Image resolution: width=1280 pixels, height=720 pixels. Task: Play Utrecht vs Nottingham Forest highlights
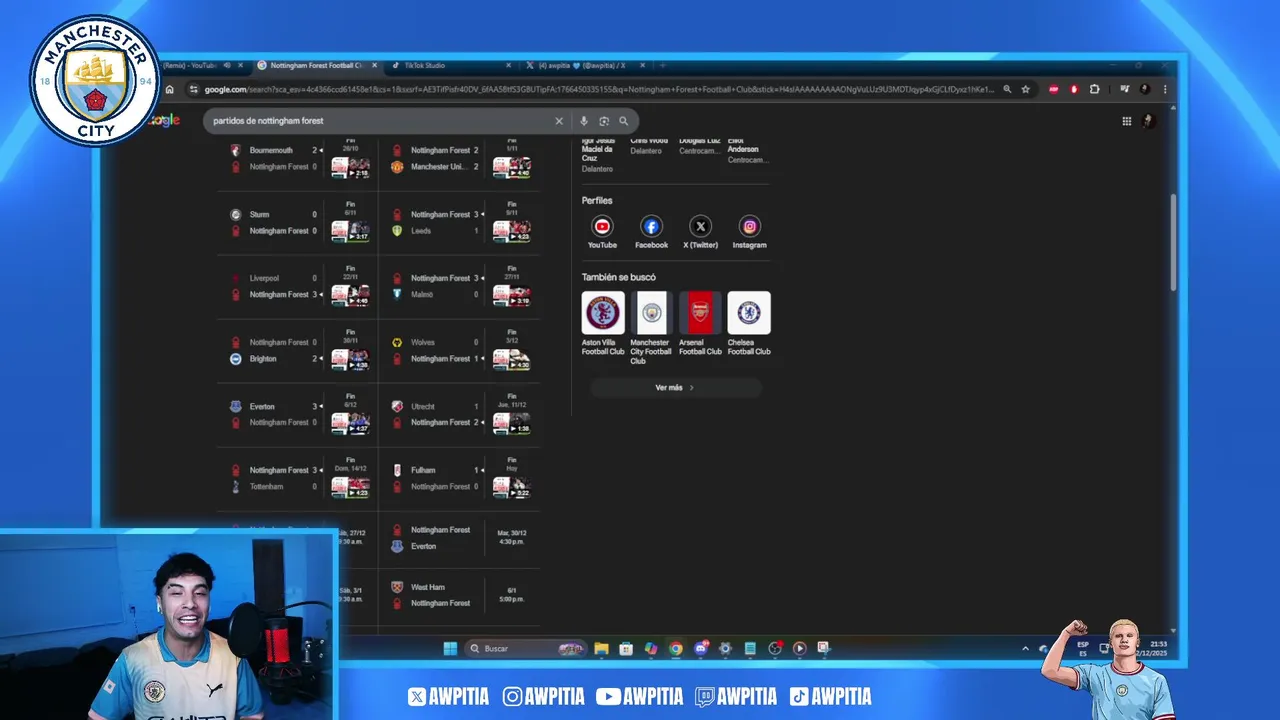(x=512, y=423)
